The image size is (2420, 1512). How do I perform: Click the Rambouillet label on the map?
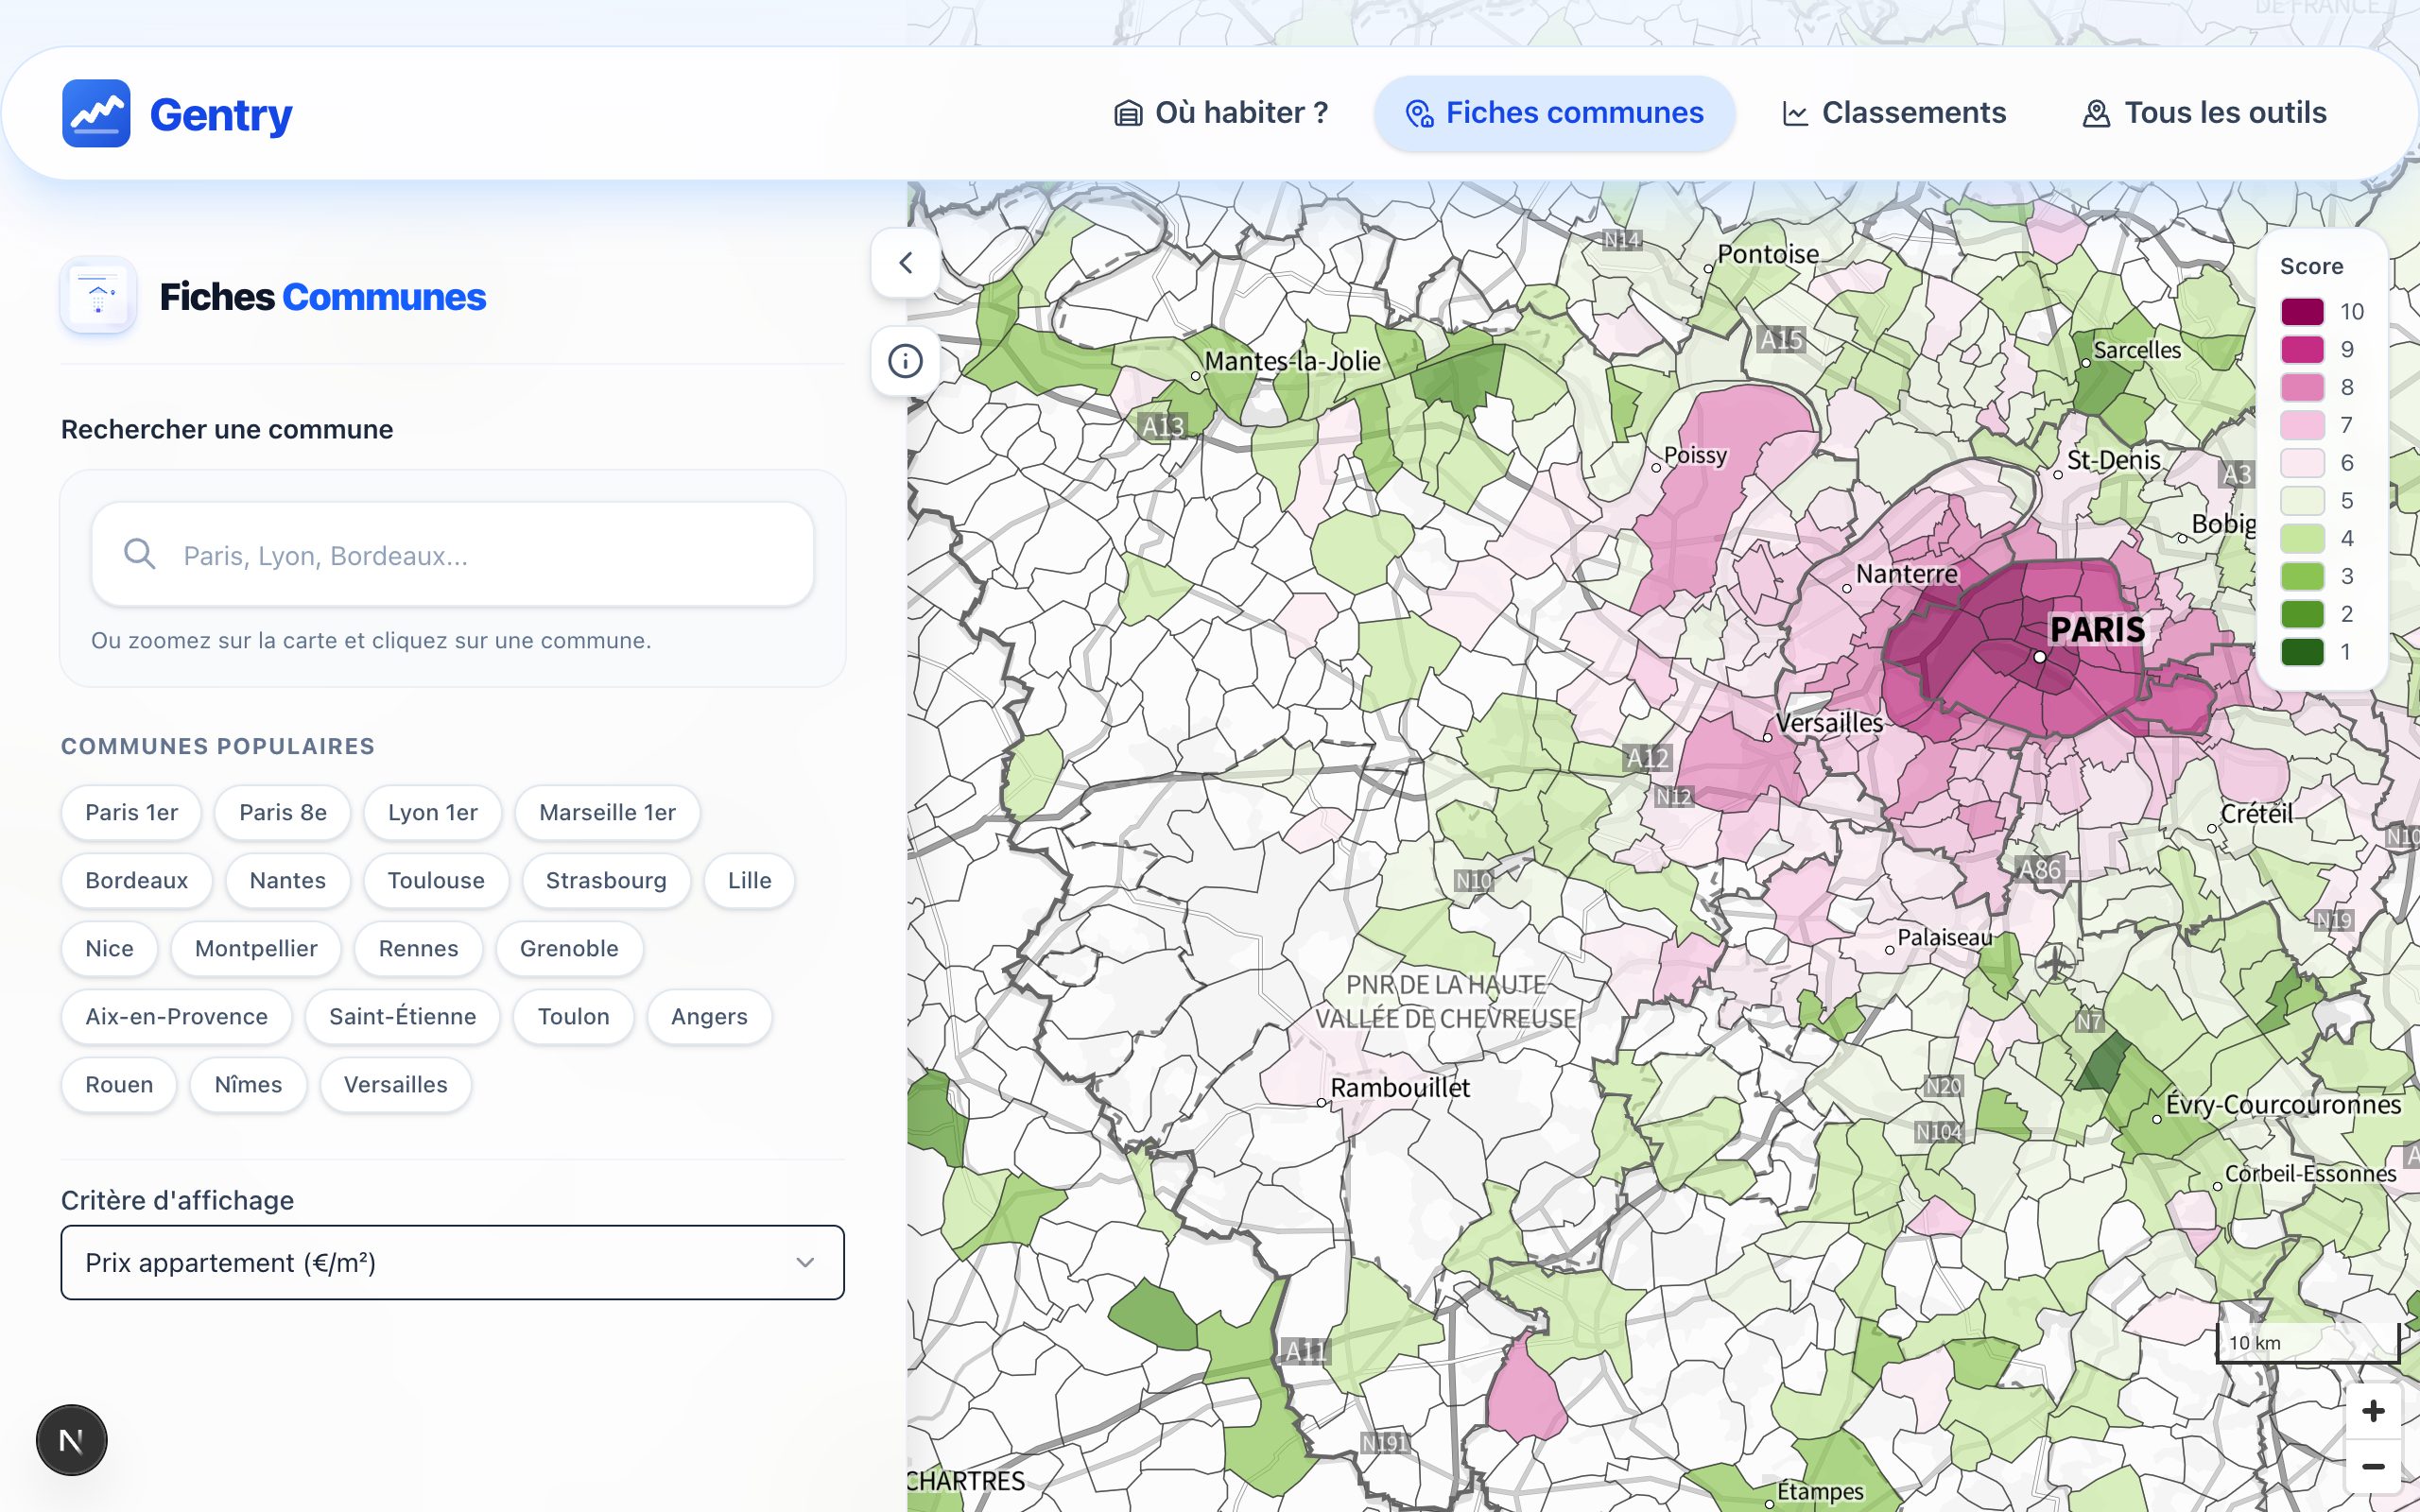pyautogui.click(x=1400, y=1088)
